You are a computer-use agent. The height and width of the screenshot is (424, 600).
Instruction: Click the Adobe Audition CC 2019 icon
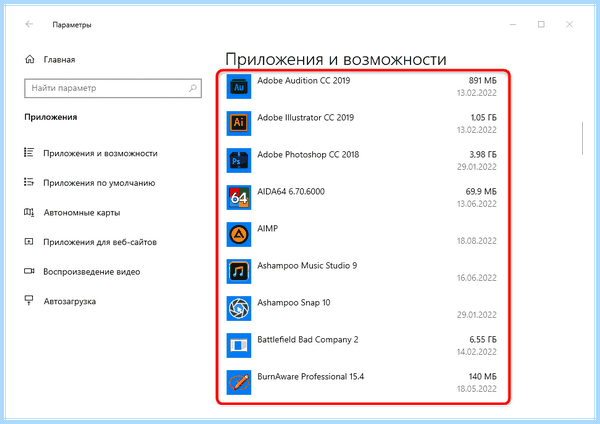pyautogui.click(x=239, y=86)
